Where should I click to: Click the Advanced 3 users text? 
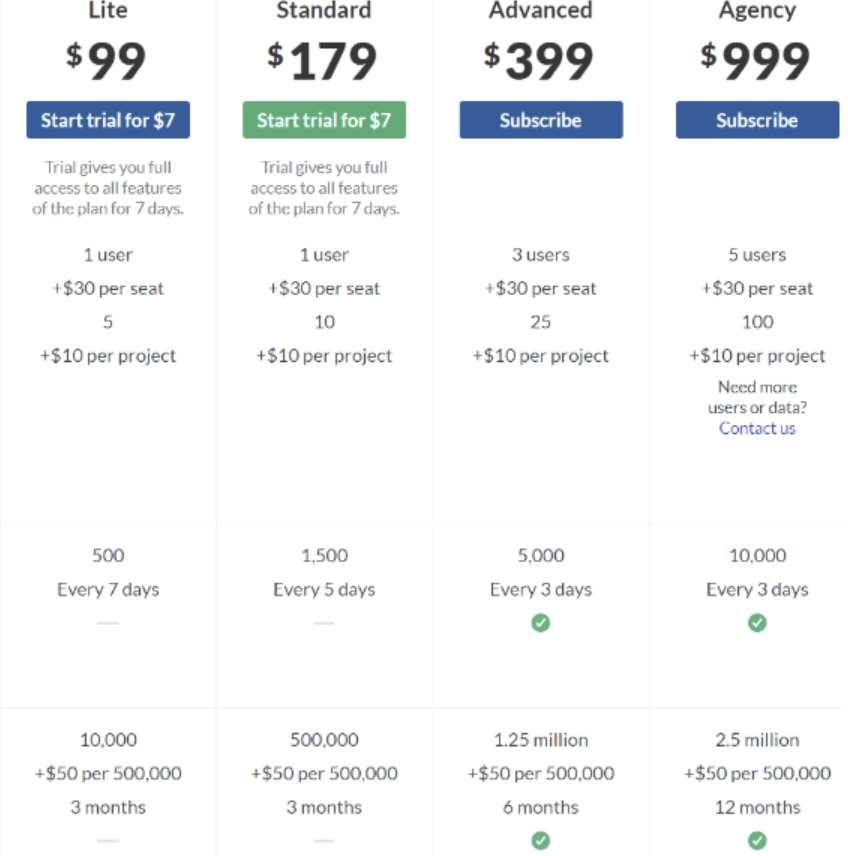541,255
